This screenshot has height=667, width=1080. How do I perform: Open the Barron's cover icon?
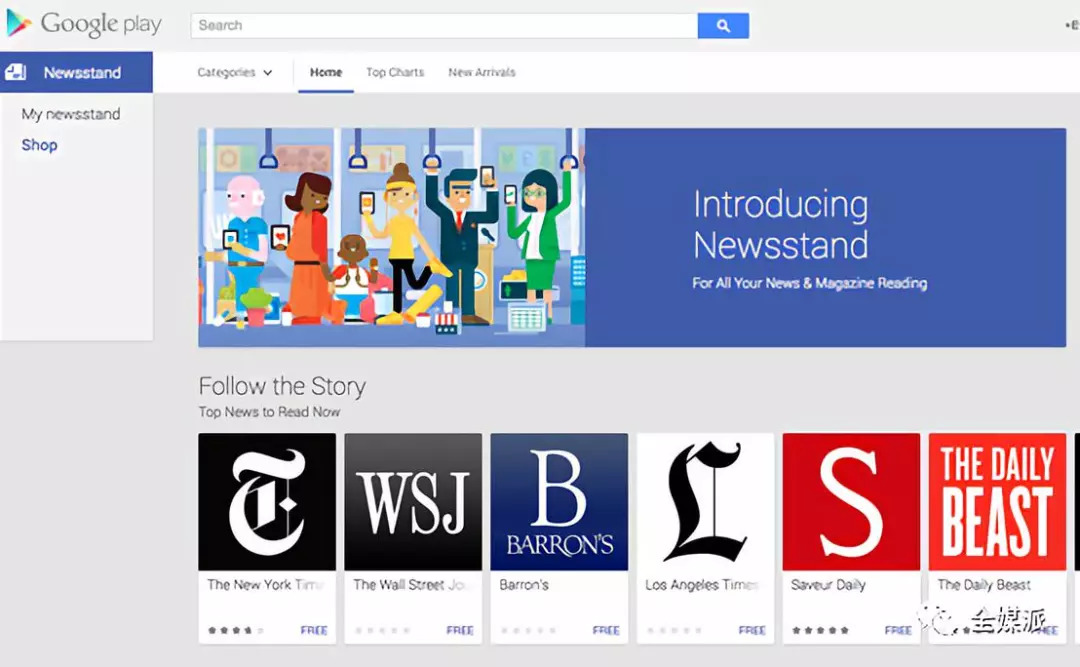559,502
